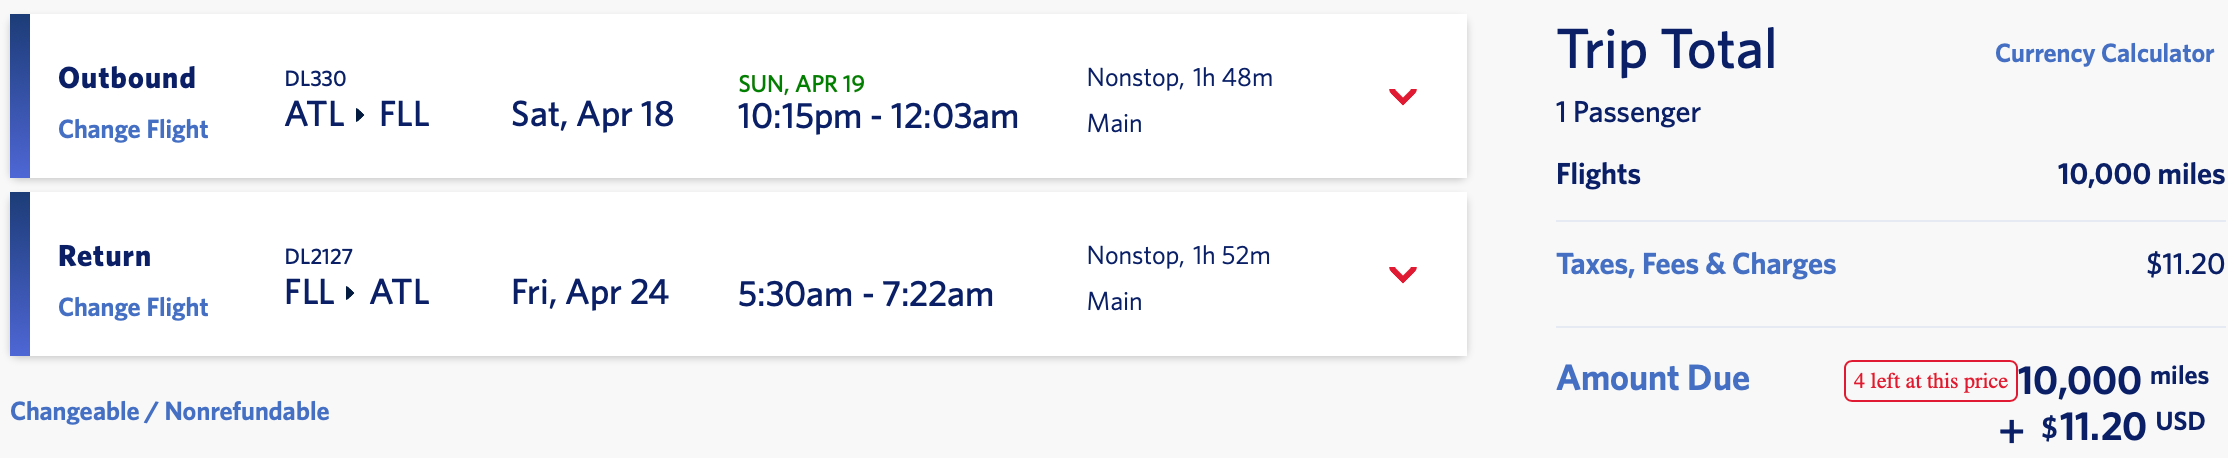The height and width of the screenshot is (458, 2228).
Task: Click the Fri, Apr 24 return date
Action: pos(590,293)
